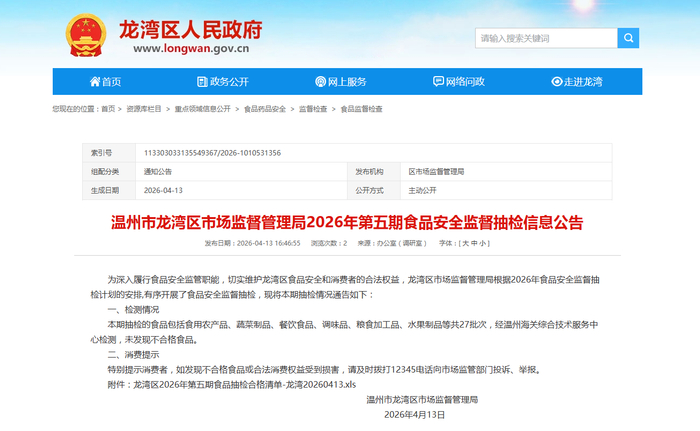The width and height of the screenshot is (700, 431).
Task: Click the home icon beside 首页
Action: 95,81
